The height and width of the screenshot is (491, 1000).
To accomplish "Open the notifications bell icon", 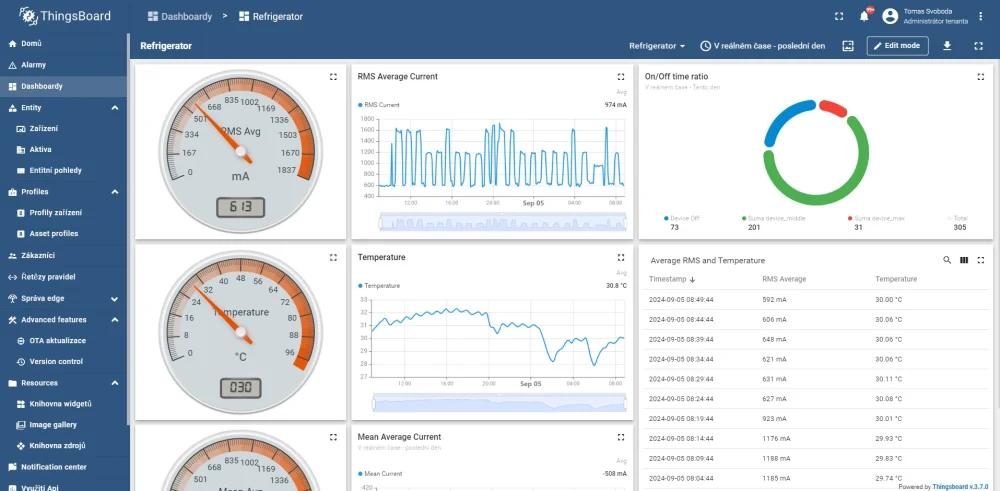I will point(864,17).
